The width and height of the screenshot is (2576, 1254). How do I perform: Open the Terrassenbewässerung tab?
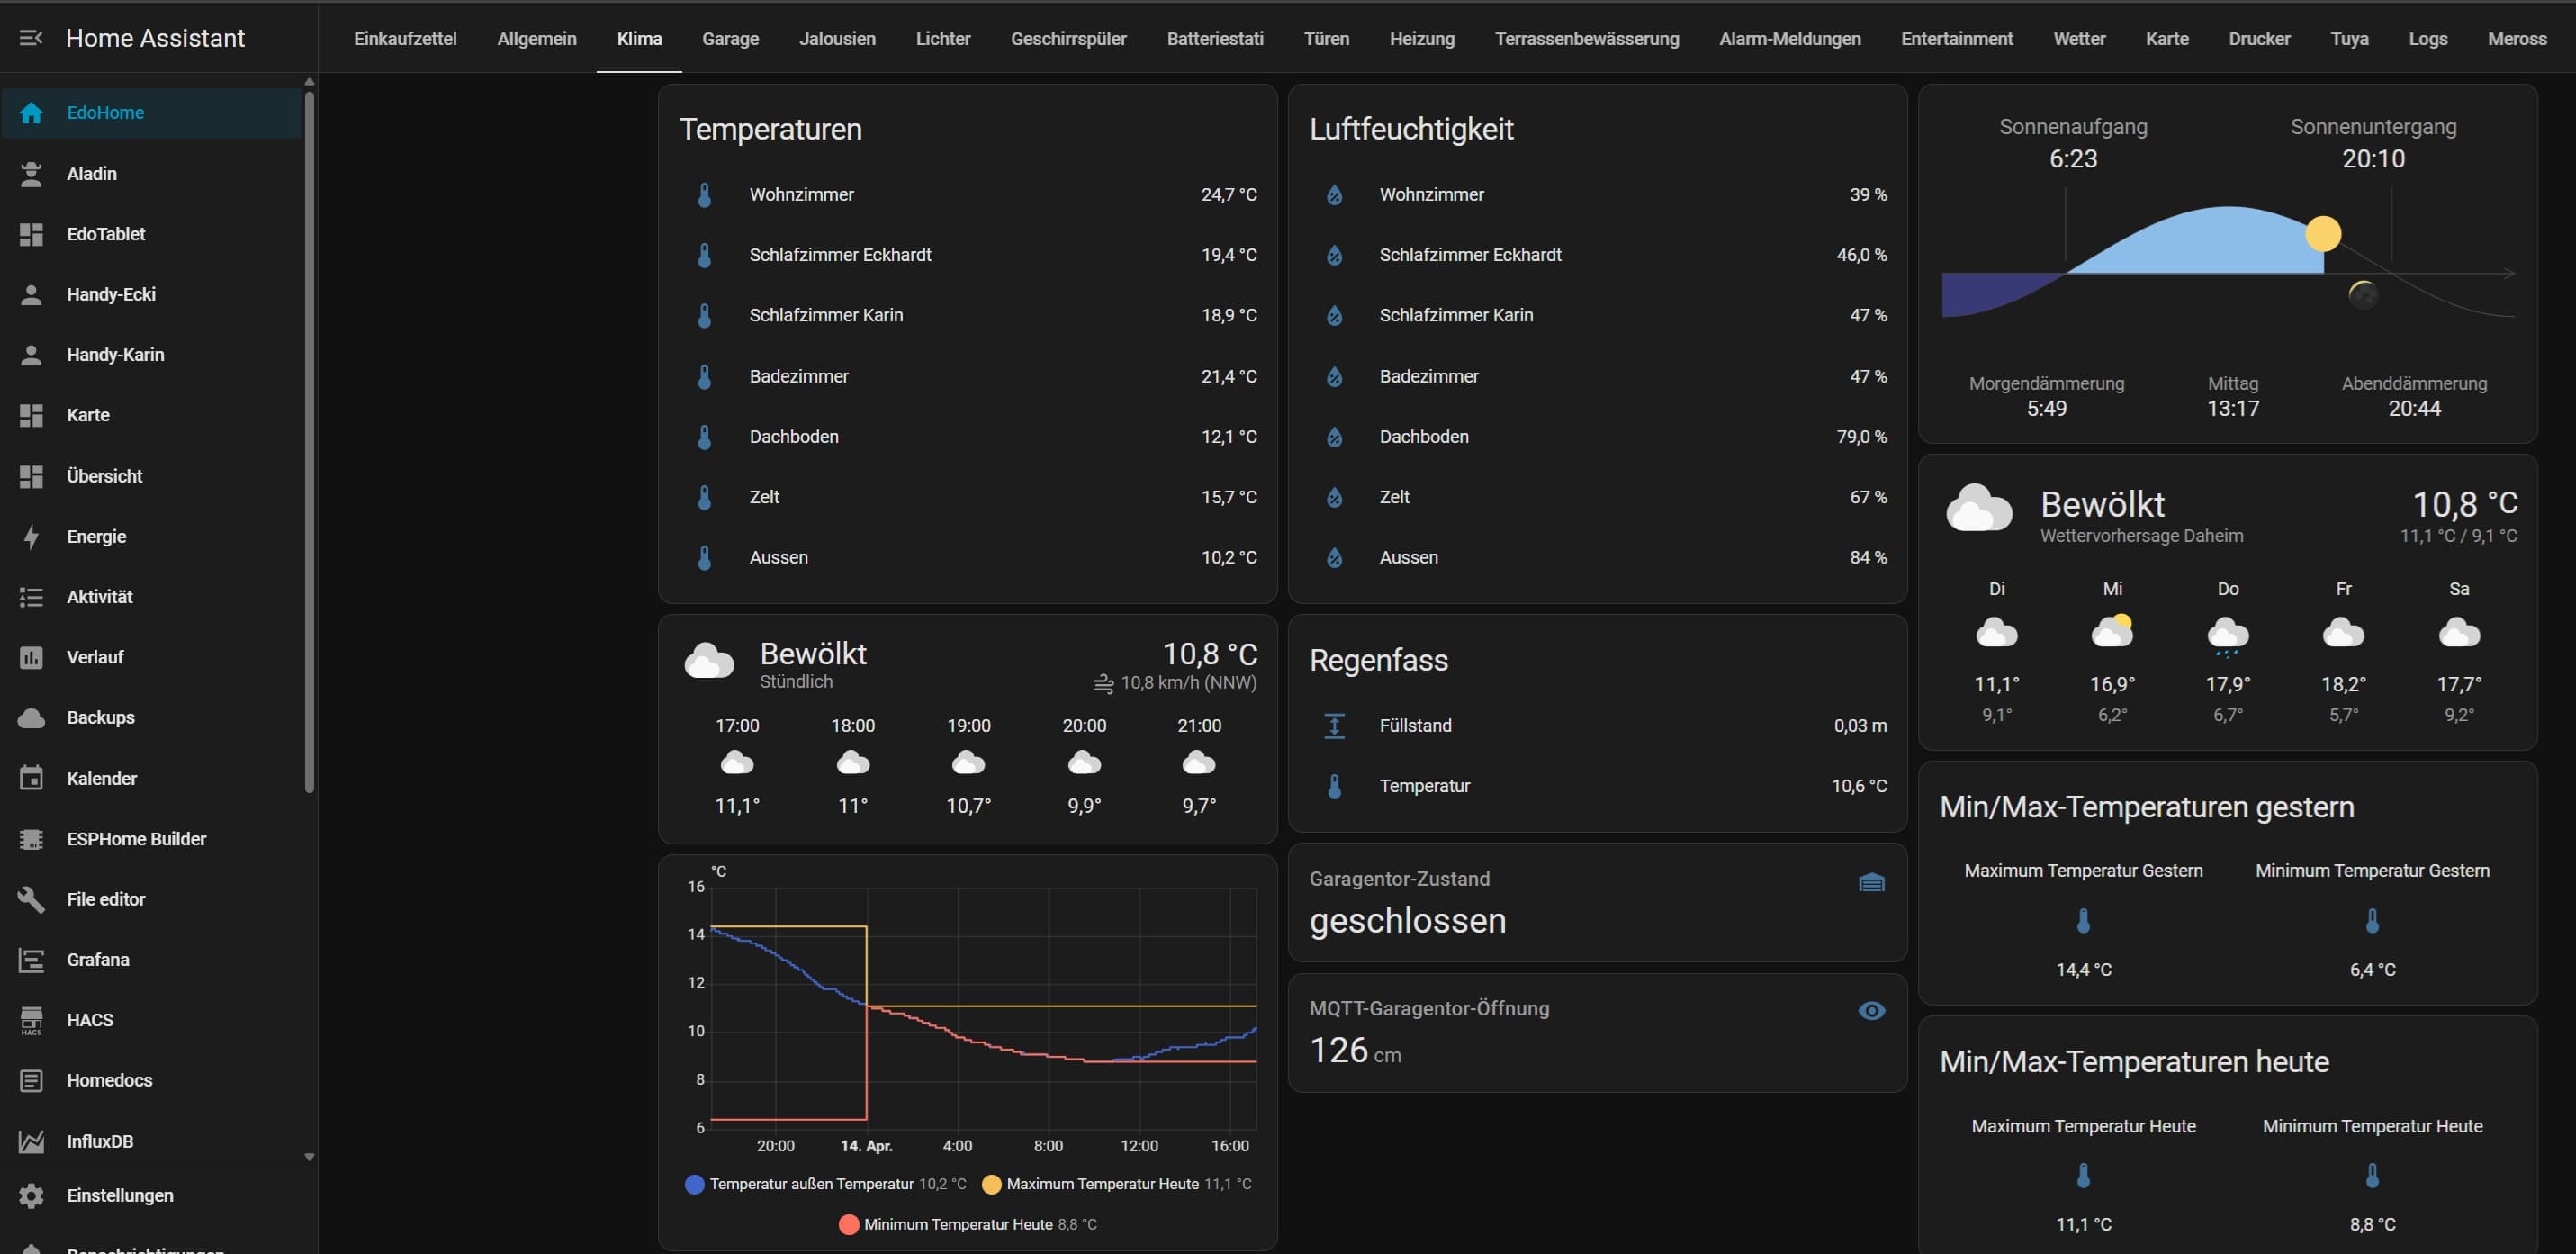[x=1586, y=38]
